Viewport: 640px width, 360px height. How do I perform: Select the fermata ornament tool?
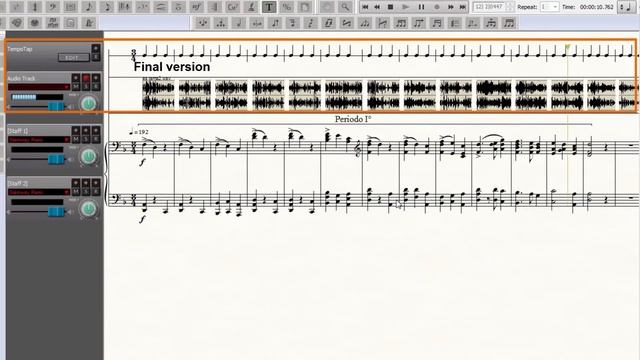[x=178, y=7]
